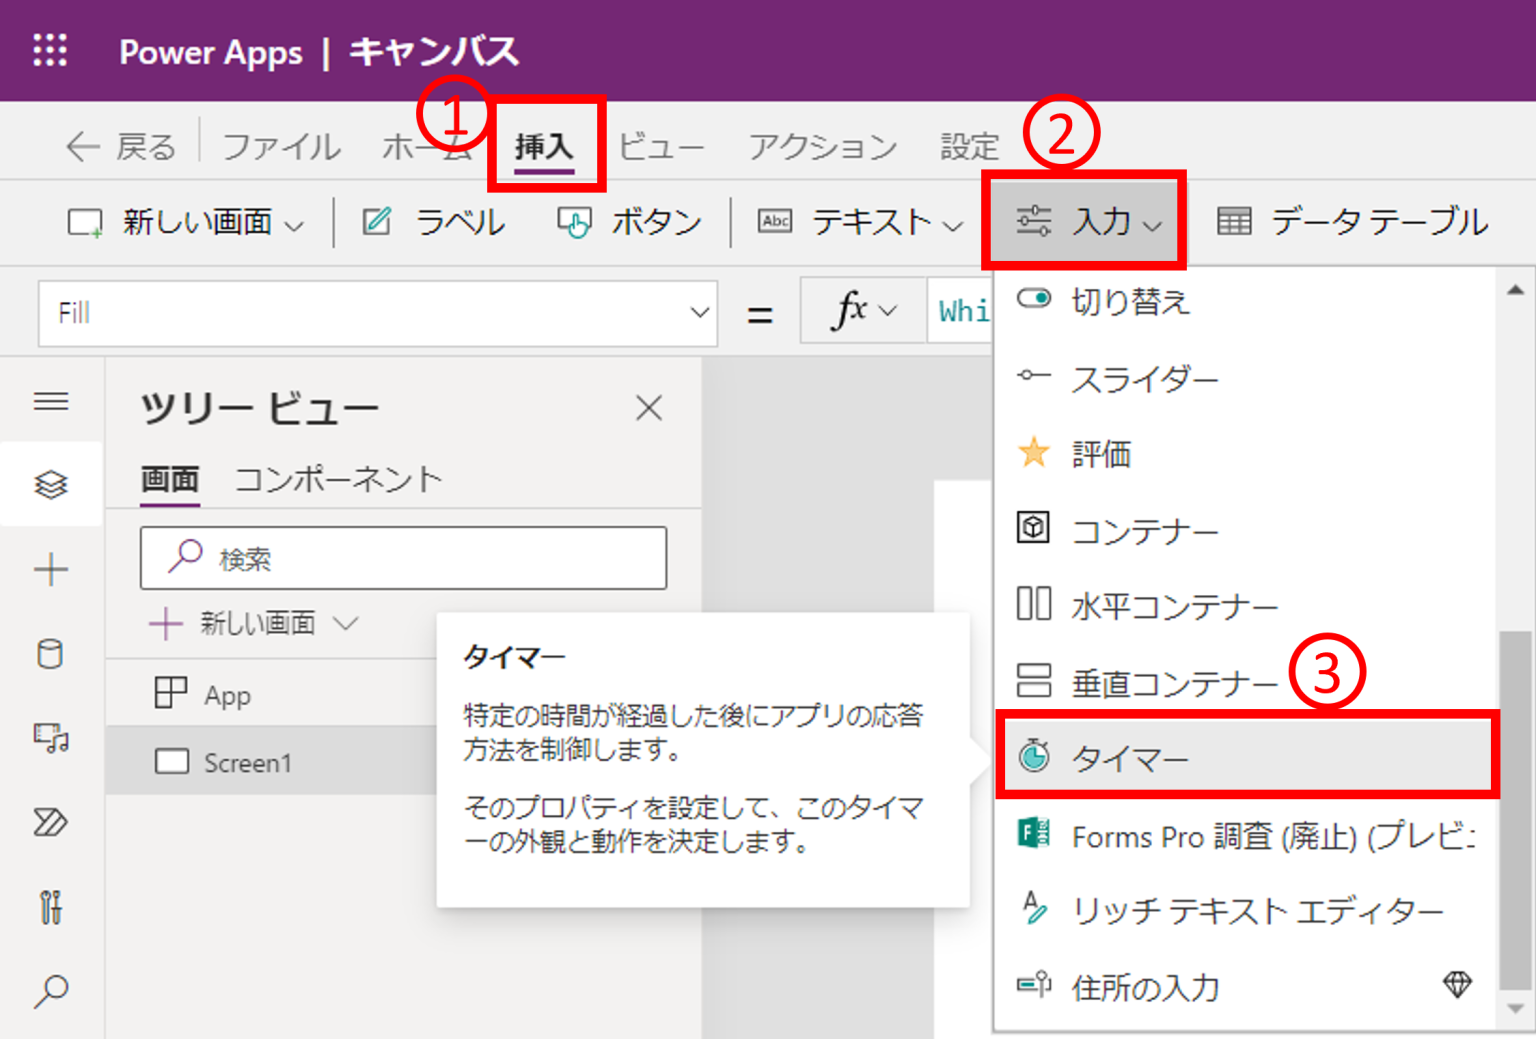Expand the Fill property dropdown
The width and height of the screenshot is (1536, 1039).
click(700, 312)
